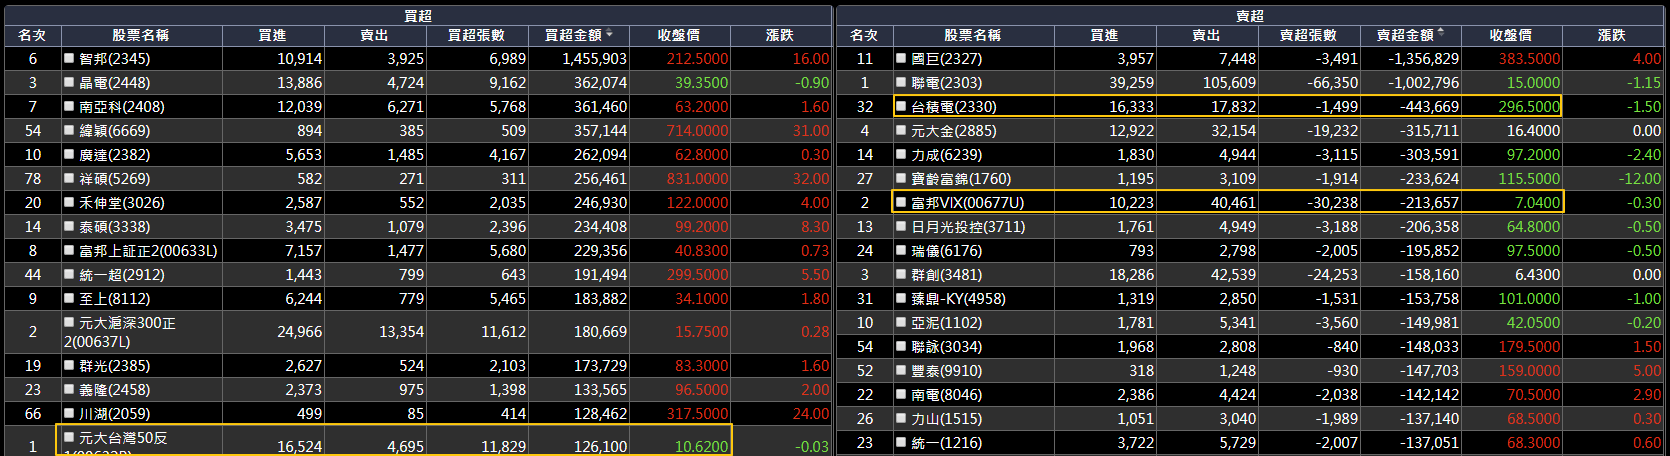Tick the checkbox for 元大金(2885)

pos(901,131)
